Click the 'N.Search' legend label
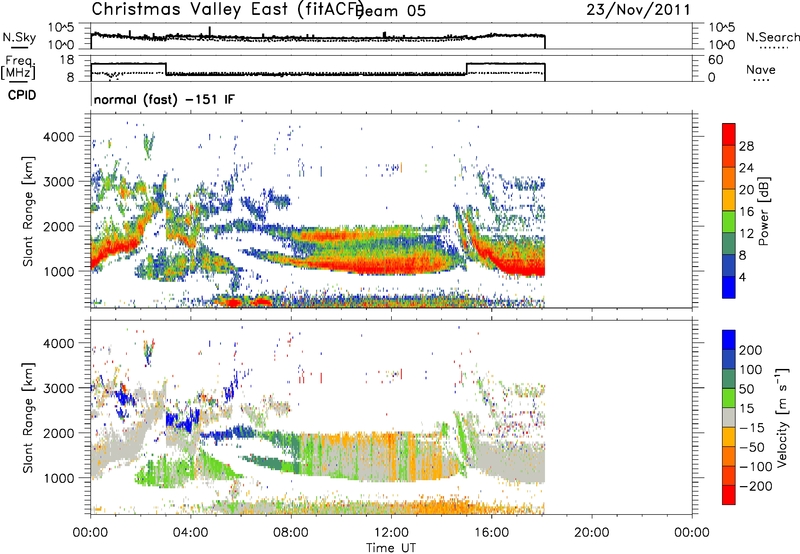The width and height of the screenshot is (800, 554). [x=772, y=37]
